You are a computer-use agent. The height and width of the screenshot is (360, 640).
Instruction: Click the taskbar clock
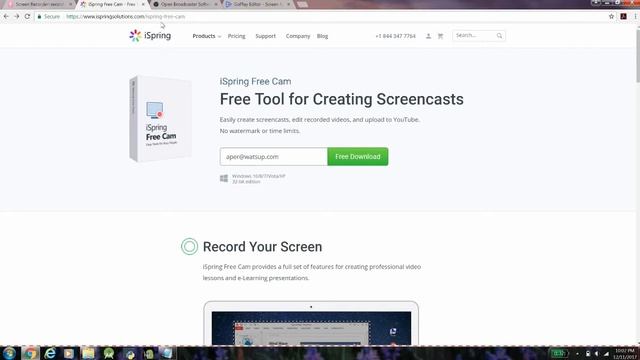[624, 354]
